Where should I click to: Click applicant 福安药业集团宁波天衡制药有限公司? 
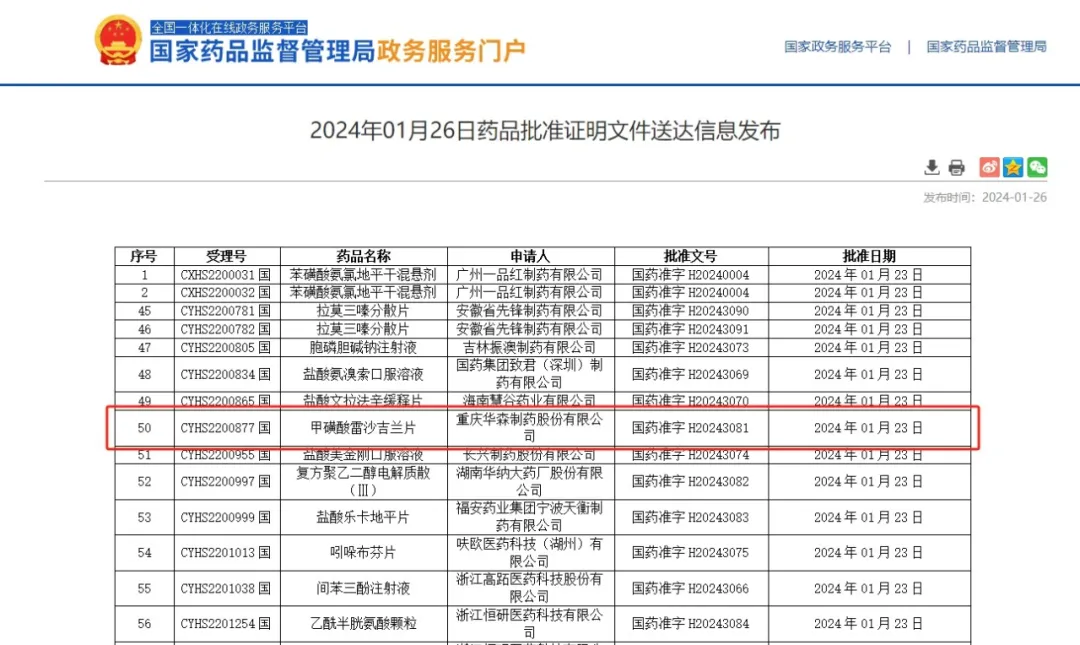point(530,517)
